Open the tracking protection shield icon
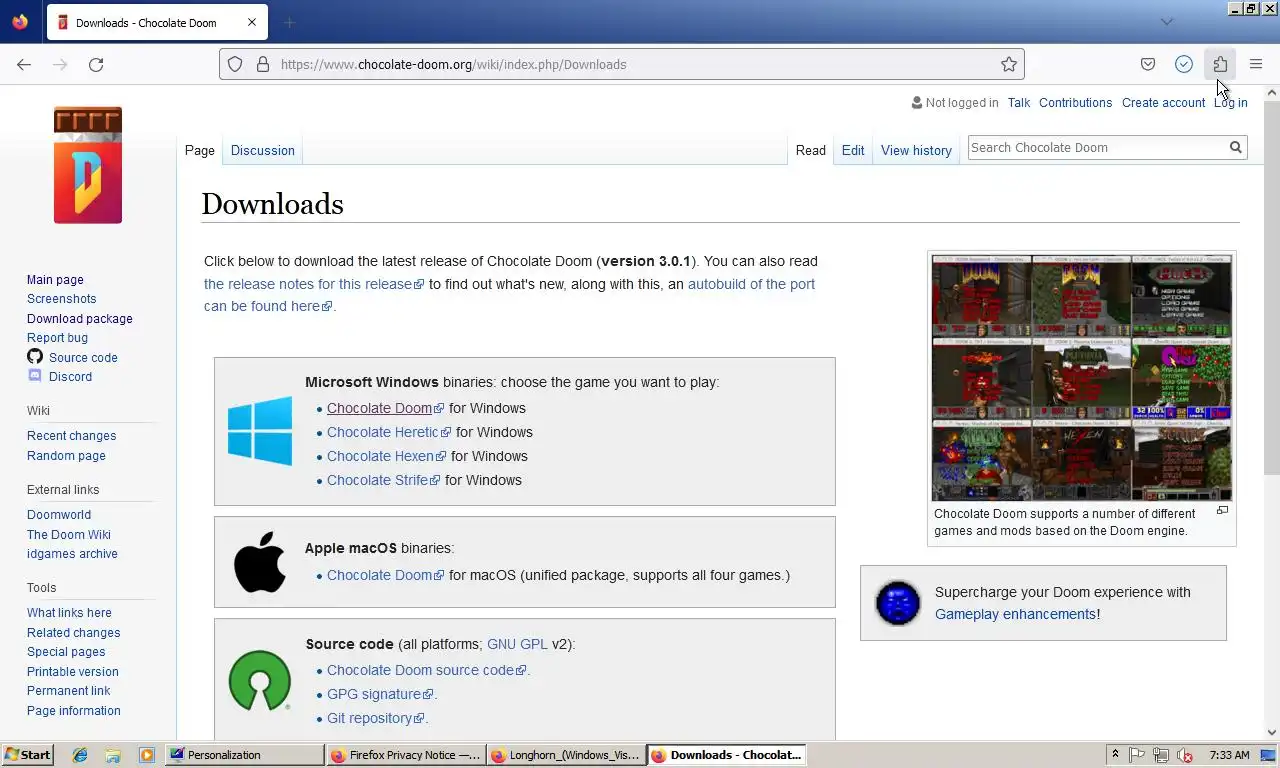The width and height of the screenshot is (1280, 768). tap(235, 64)
